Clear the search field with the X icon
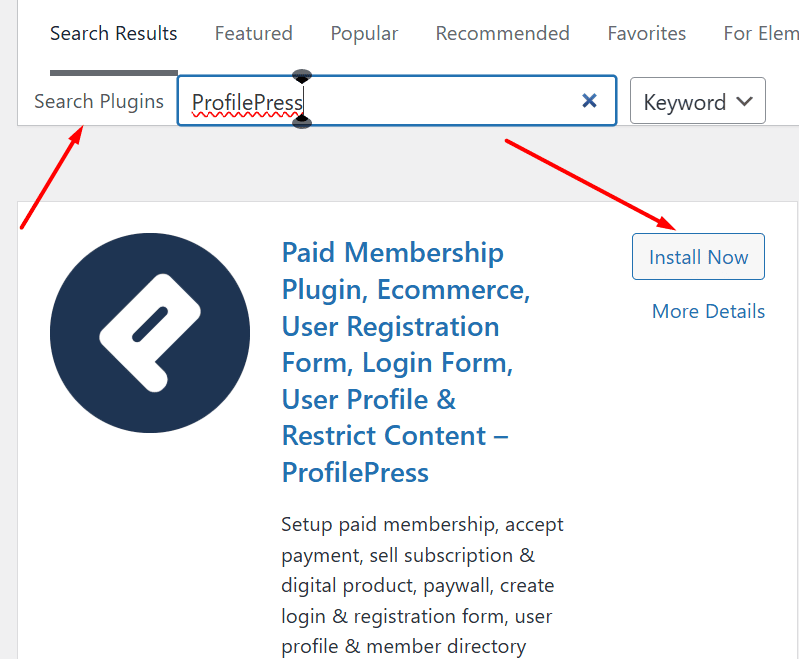The height and width of the screenshot is (659, 799). point(589,100)
